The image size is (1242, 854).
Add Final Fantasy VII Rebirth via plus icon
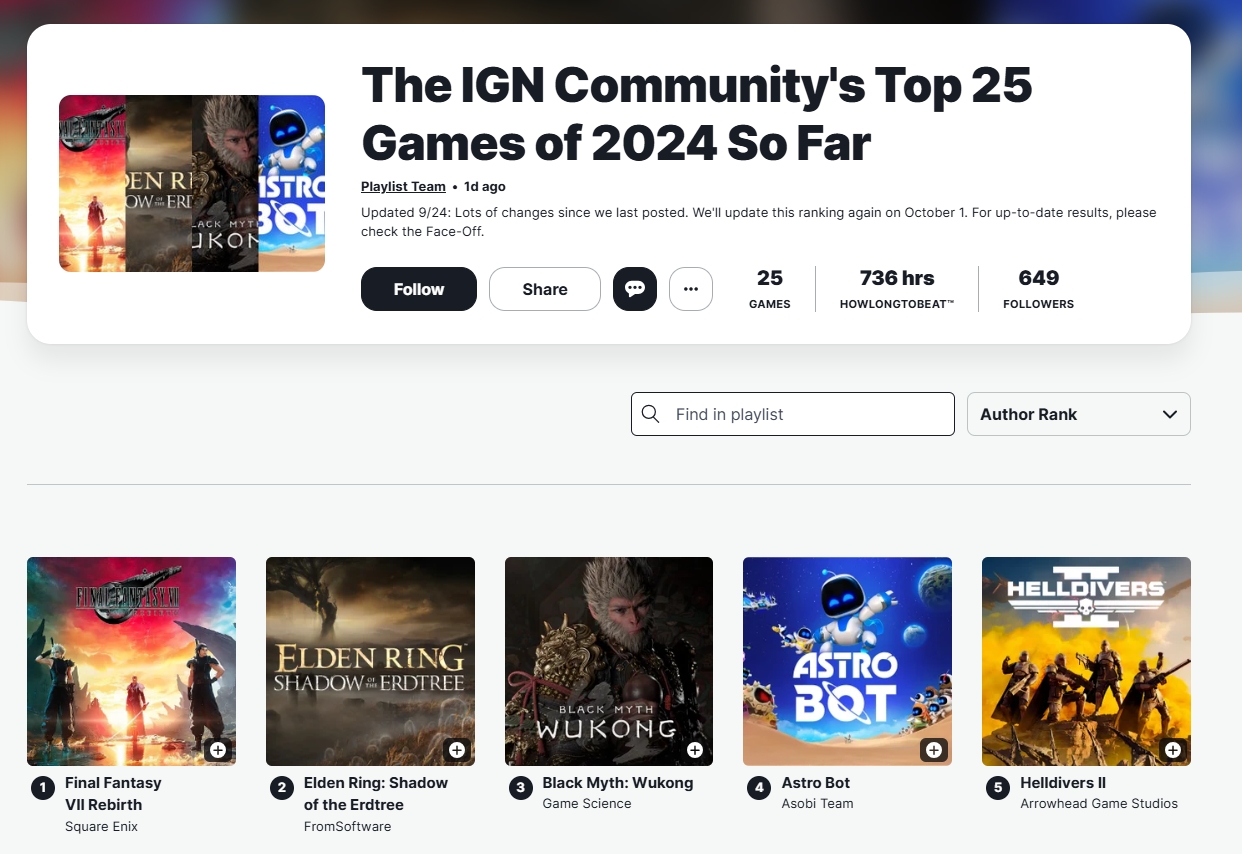[x=218, y=750]
